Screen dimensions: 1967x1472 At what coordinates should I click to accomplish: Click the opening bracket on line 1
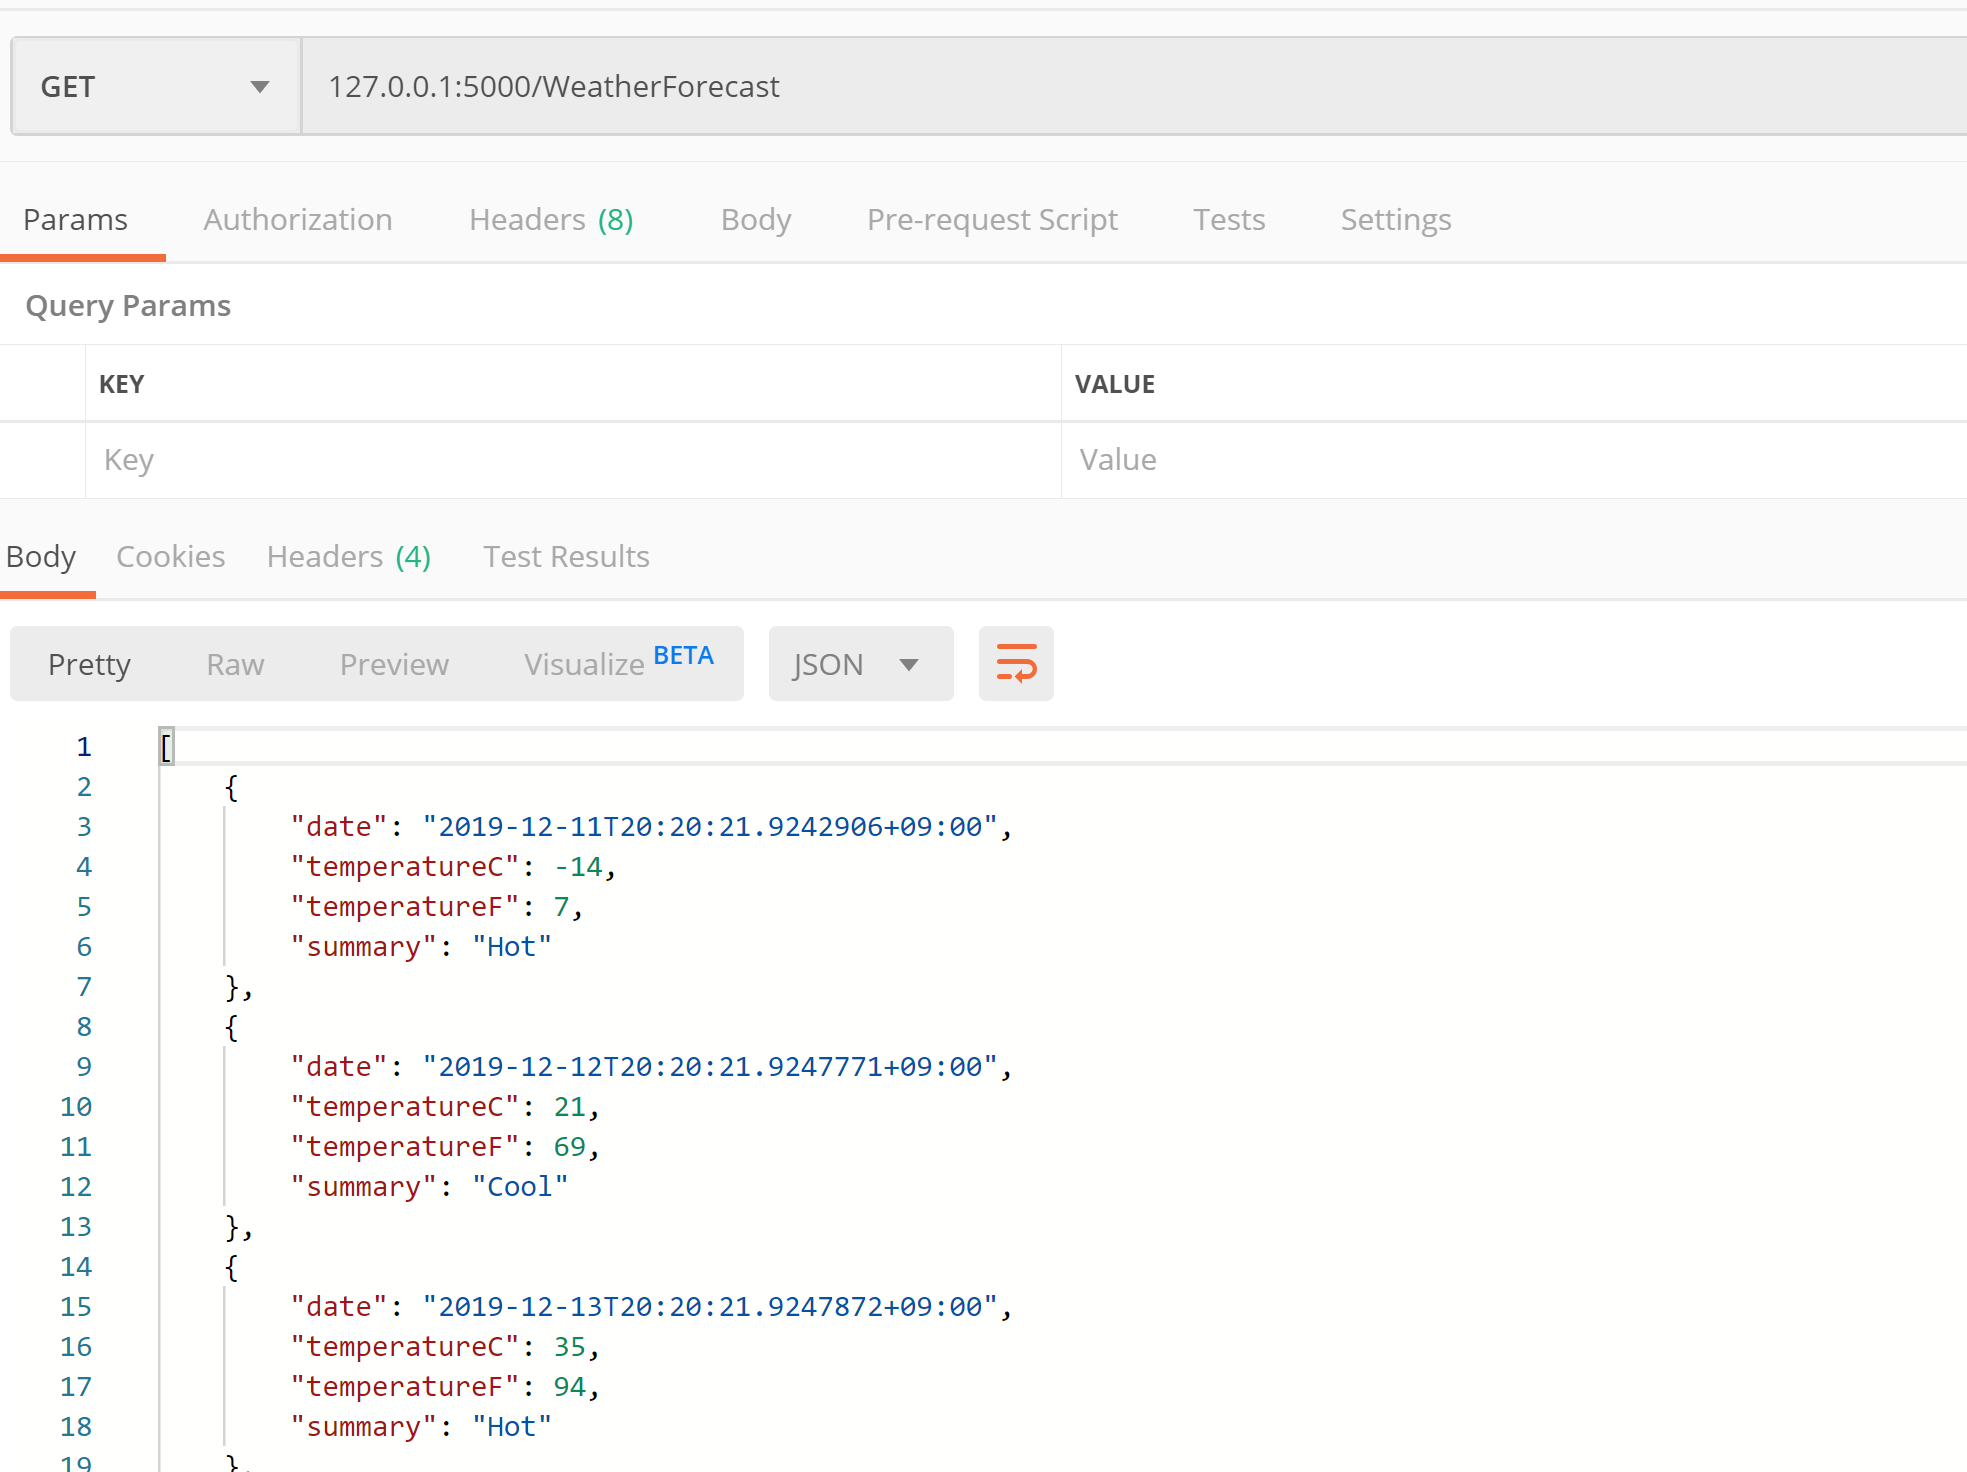[x=166, y=747]
